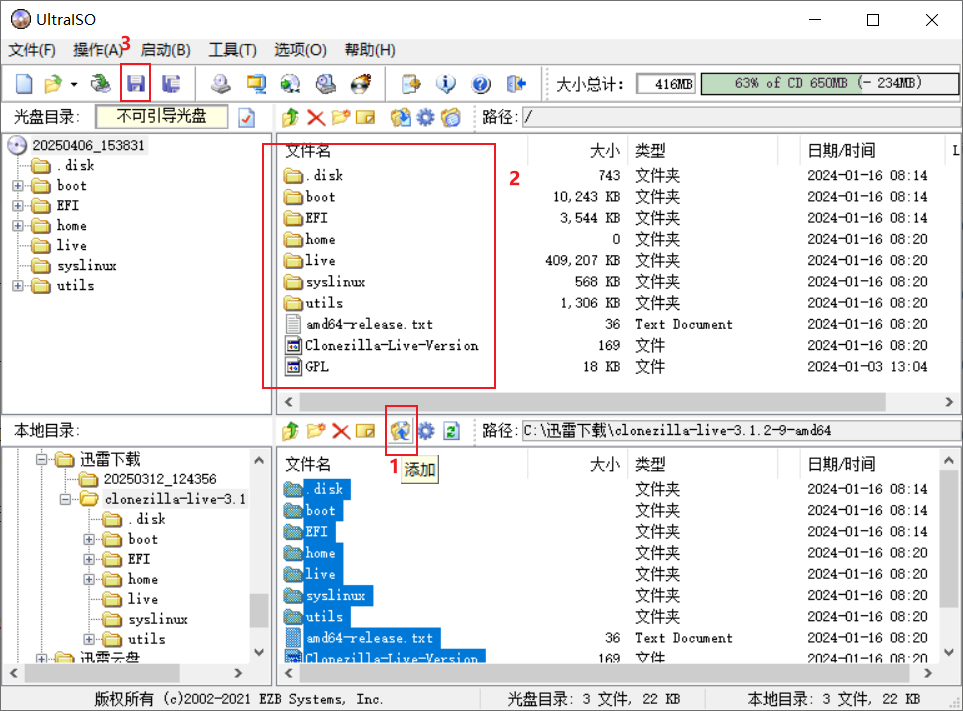Image resolution: width=963 pixels, height=711 pixels.
Task: Click the image pane Extract icon
Action: (400, 117)
